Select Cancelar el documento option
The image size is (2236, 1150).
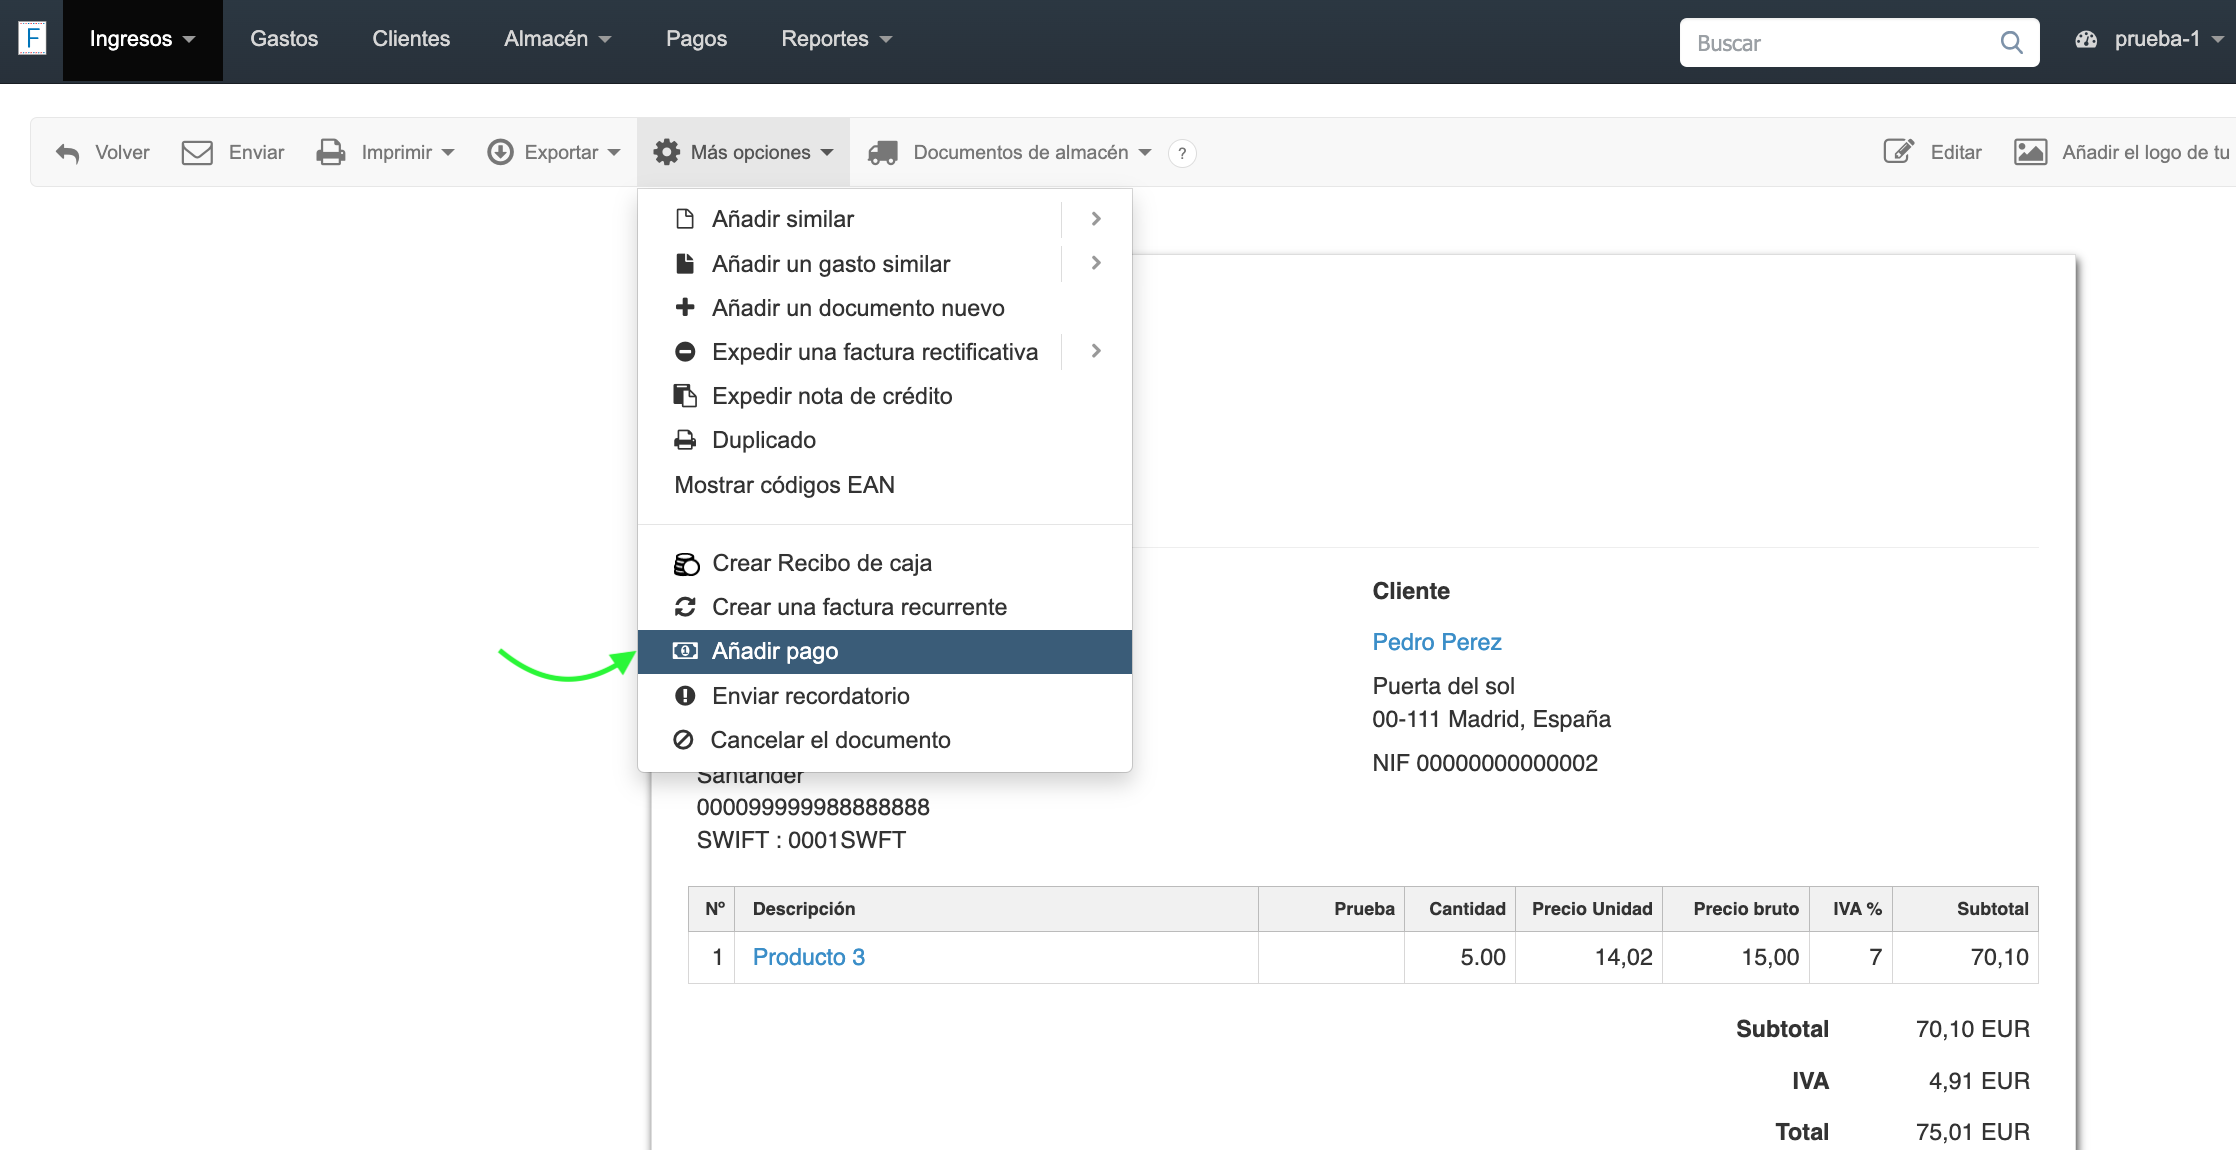point(830,740)
